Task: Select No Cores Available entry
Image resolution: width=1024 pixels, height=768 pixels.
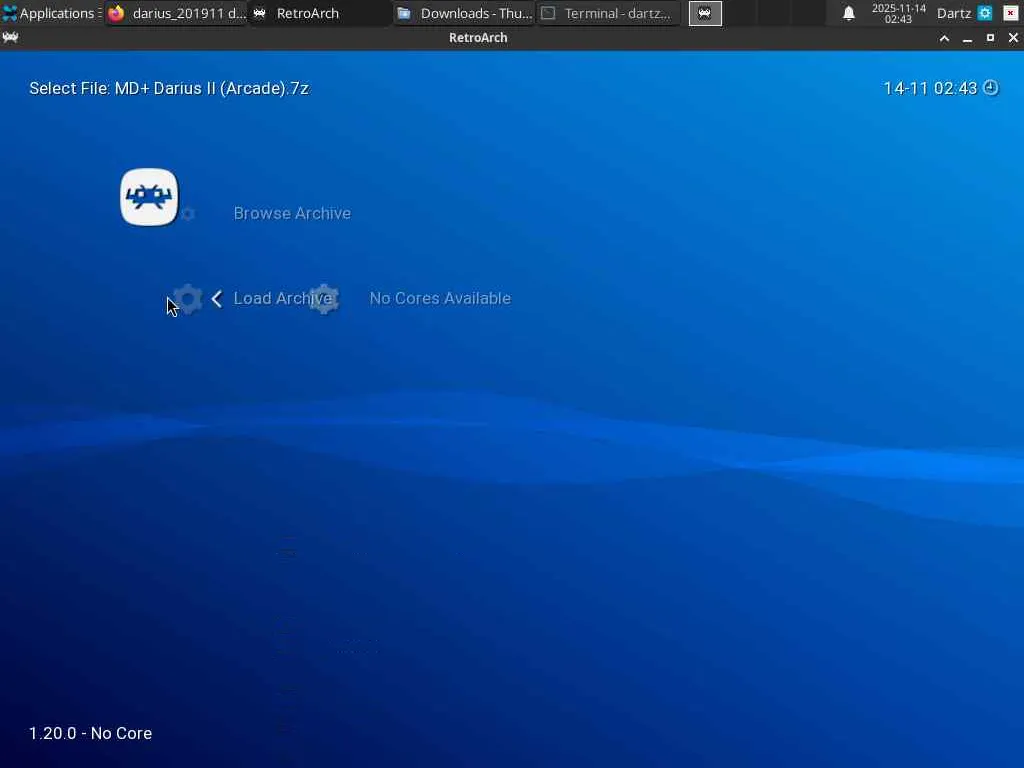Action: point(440,298)
